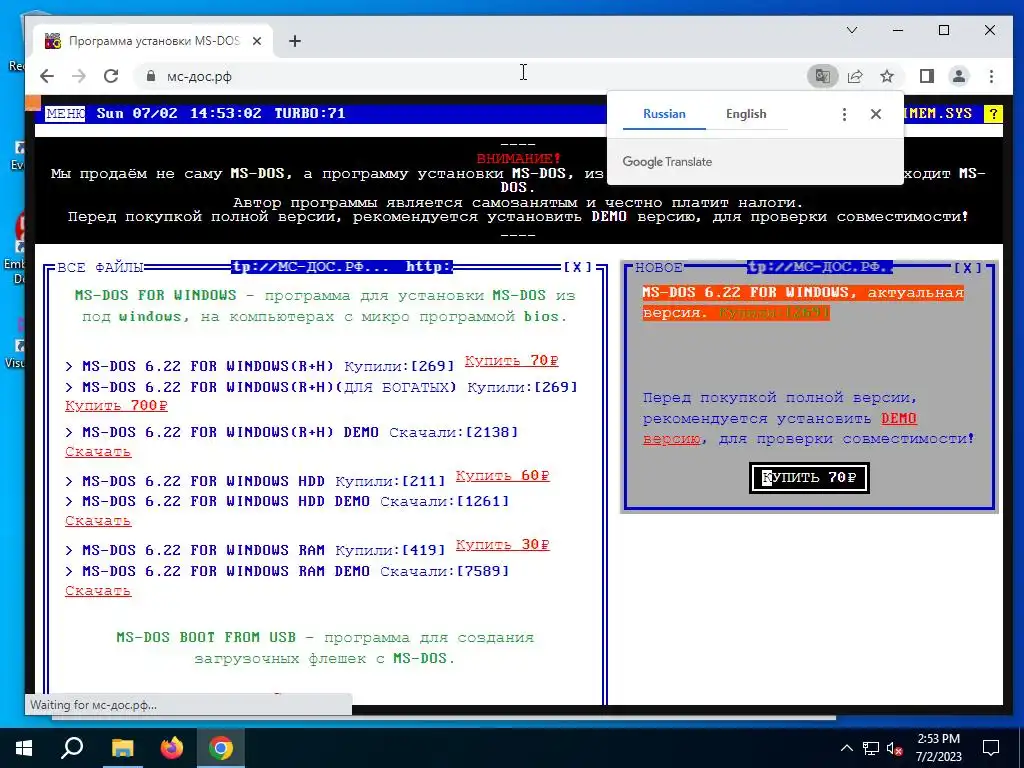The image size is (1024, 768).
Task: Click the orange MS-DOS 6.22 FOR WINDOWS banner
Action: (803, 302)
